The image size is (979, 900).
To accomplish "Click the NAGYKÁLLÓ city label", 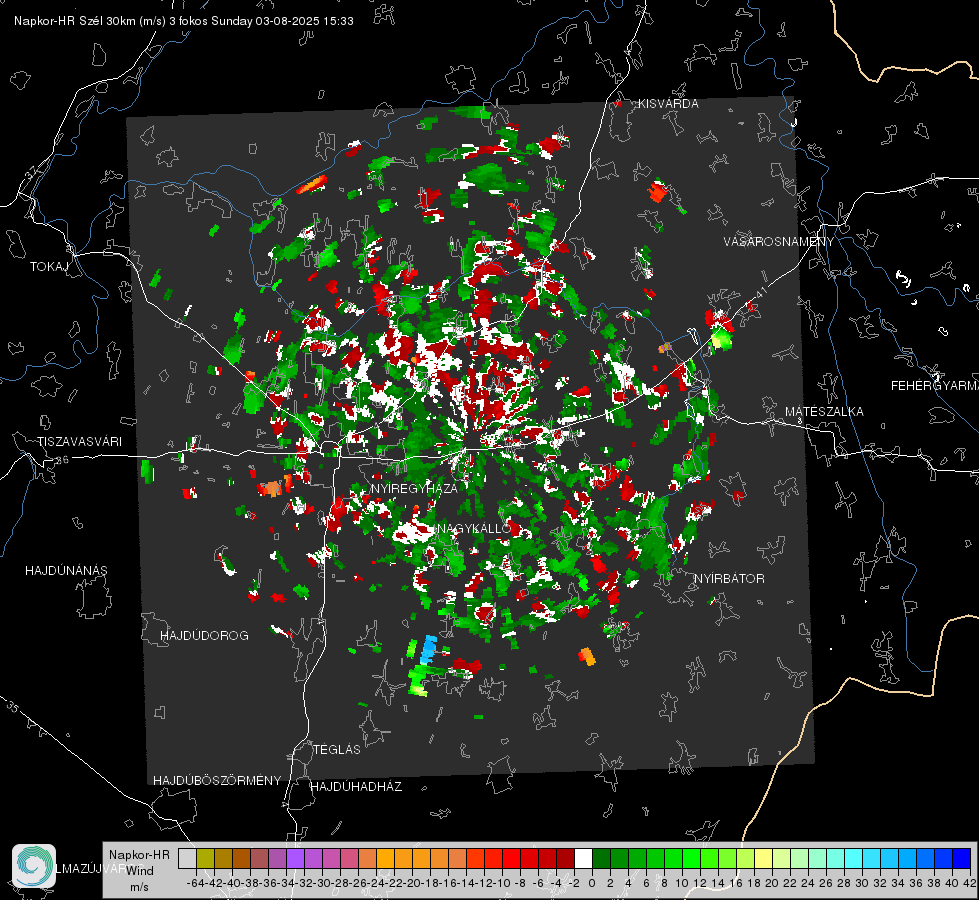I will pos(474,529).
